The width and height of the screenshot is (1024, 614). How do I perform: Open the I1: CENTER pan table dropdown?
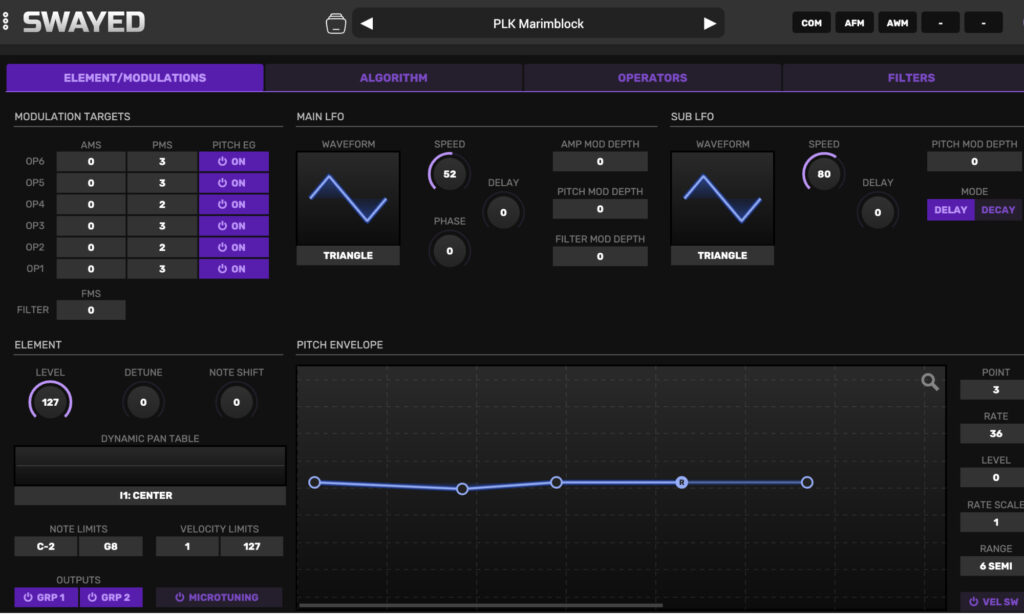tap(150, 496)
